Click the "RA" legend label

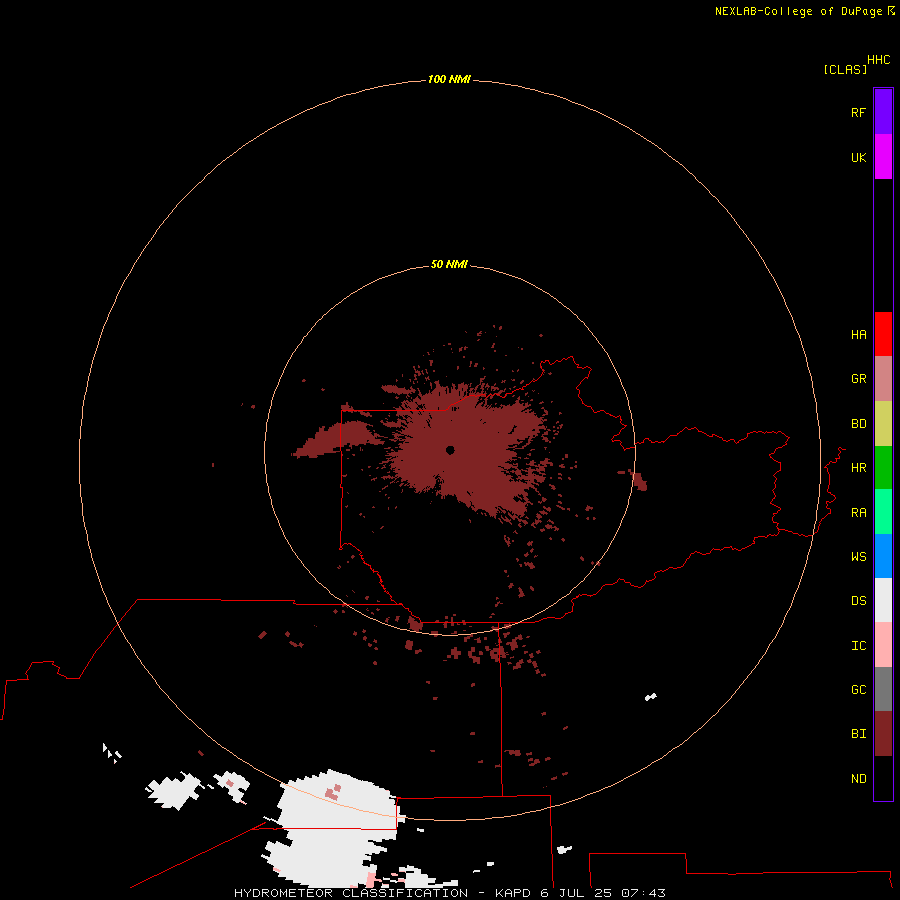[858, 513]
